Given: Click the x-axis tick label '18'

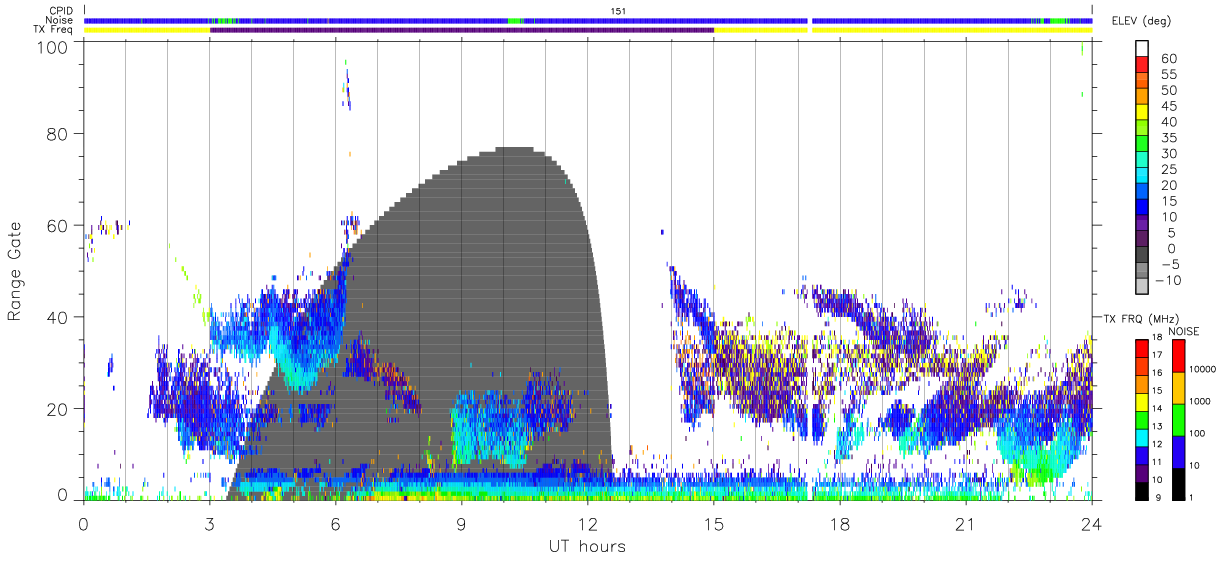Looking at the screenshot, I should pos(839,524).
